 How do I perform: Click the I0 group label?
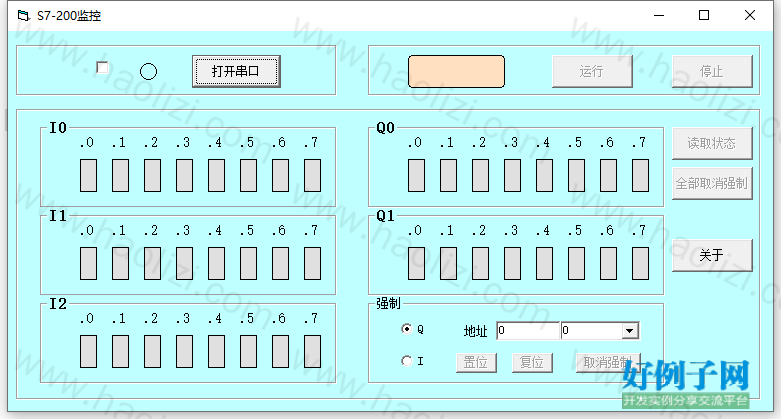(58, 128)
